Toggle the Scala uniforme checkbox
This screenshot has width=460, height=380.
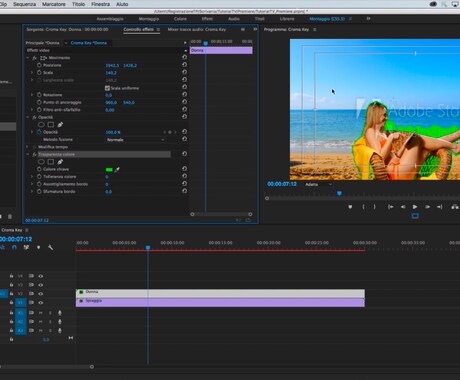107,88
